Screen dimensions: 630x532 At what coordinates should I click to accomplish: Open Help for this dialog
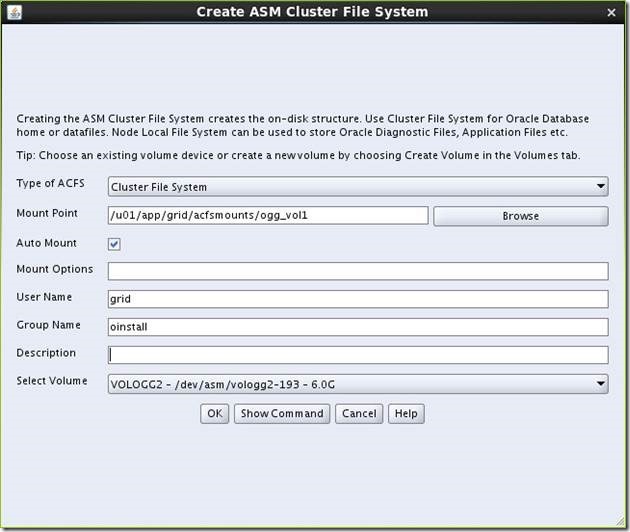pos(405,413)
